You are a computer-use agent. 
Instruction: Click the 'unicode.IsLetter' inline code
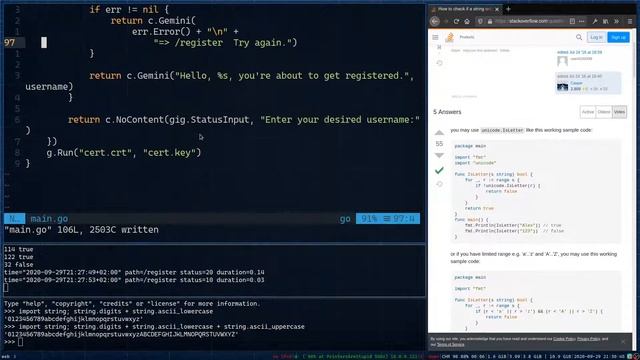coord(502,130)
